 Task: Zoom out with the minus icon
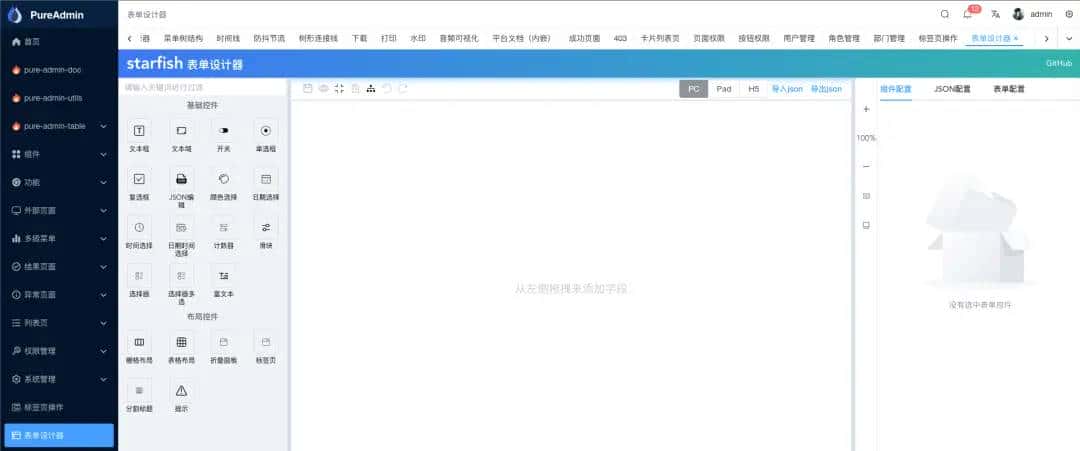[866, 167]
